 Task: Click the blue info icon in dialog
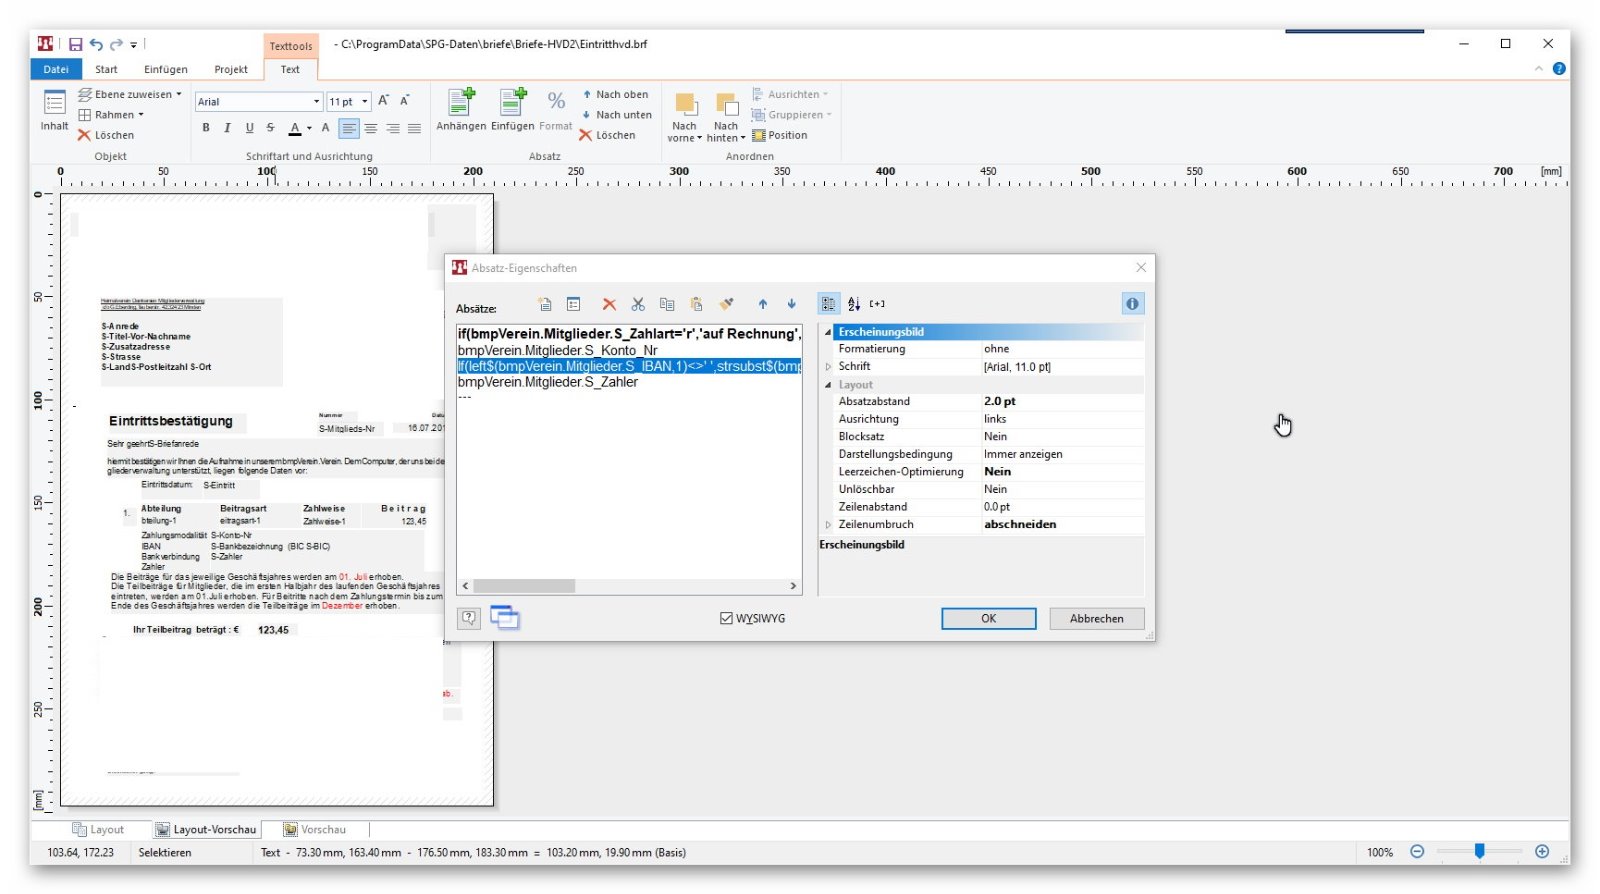coord(1132,304)
